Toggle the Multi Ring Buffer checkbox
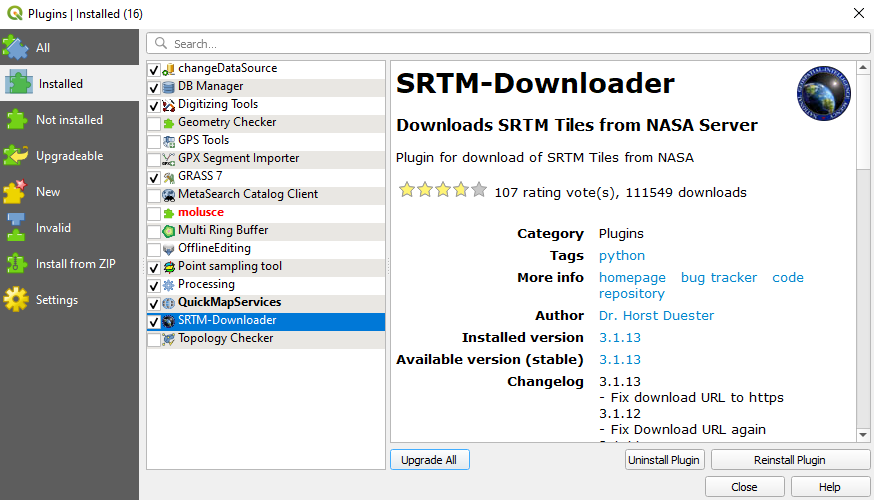This screenshot has height=500, width=874. (154, 231)
